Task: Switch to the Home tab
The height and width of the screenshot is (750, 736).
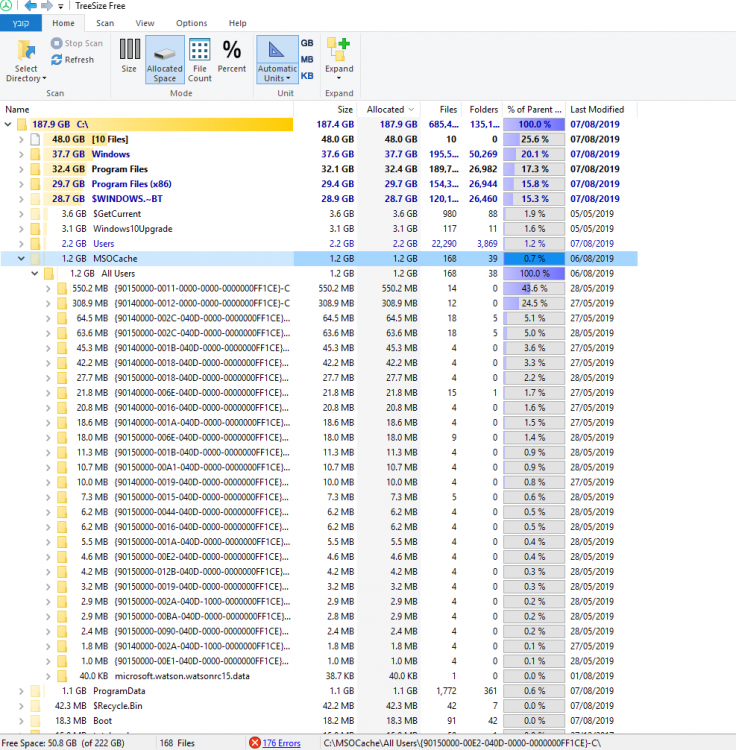Action: coord(63,23)
